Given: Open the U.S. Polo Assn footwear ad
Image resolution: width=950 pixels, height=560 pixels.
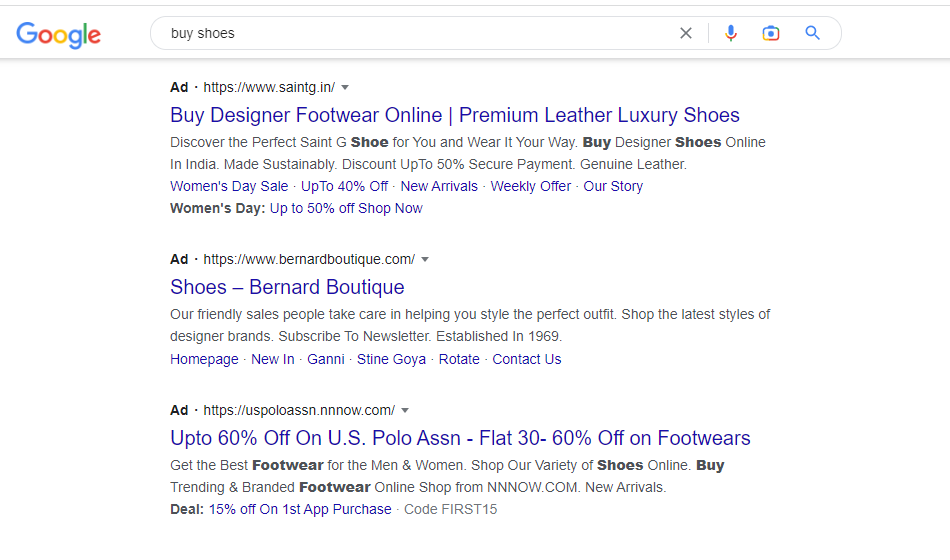Looking at the screenshot, I should 460,438.
